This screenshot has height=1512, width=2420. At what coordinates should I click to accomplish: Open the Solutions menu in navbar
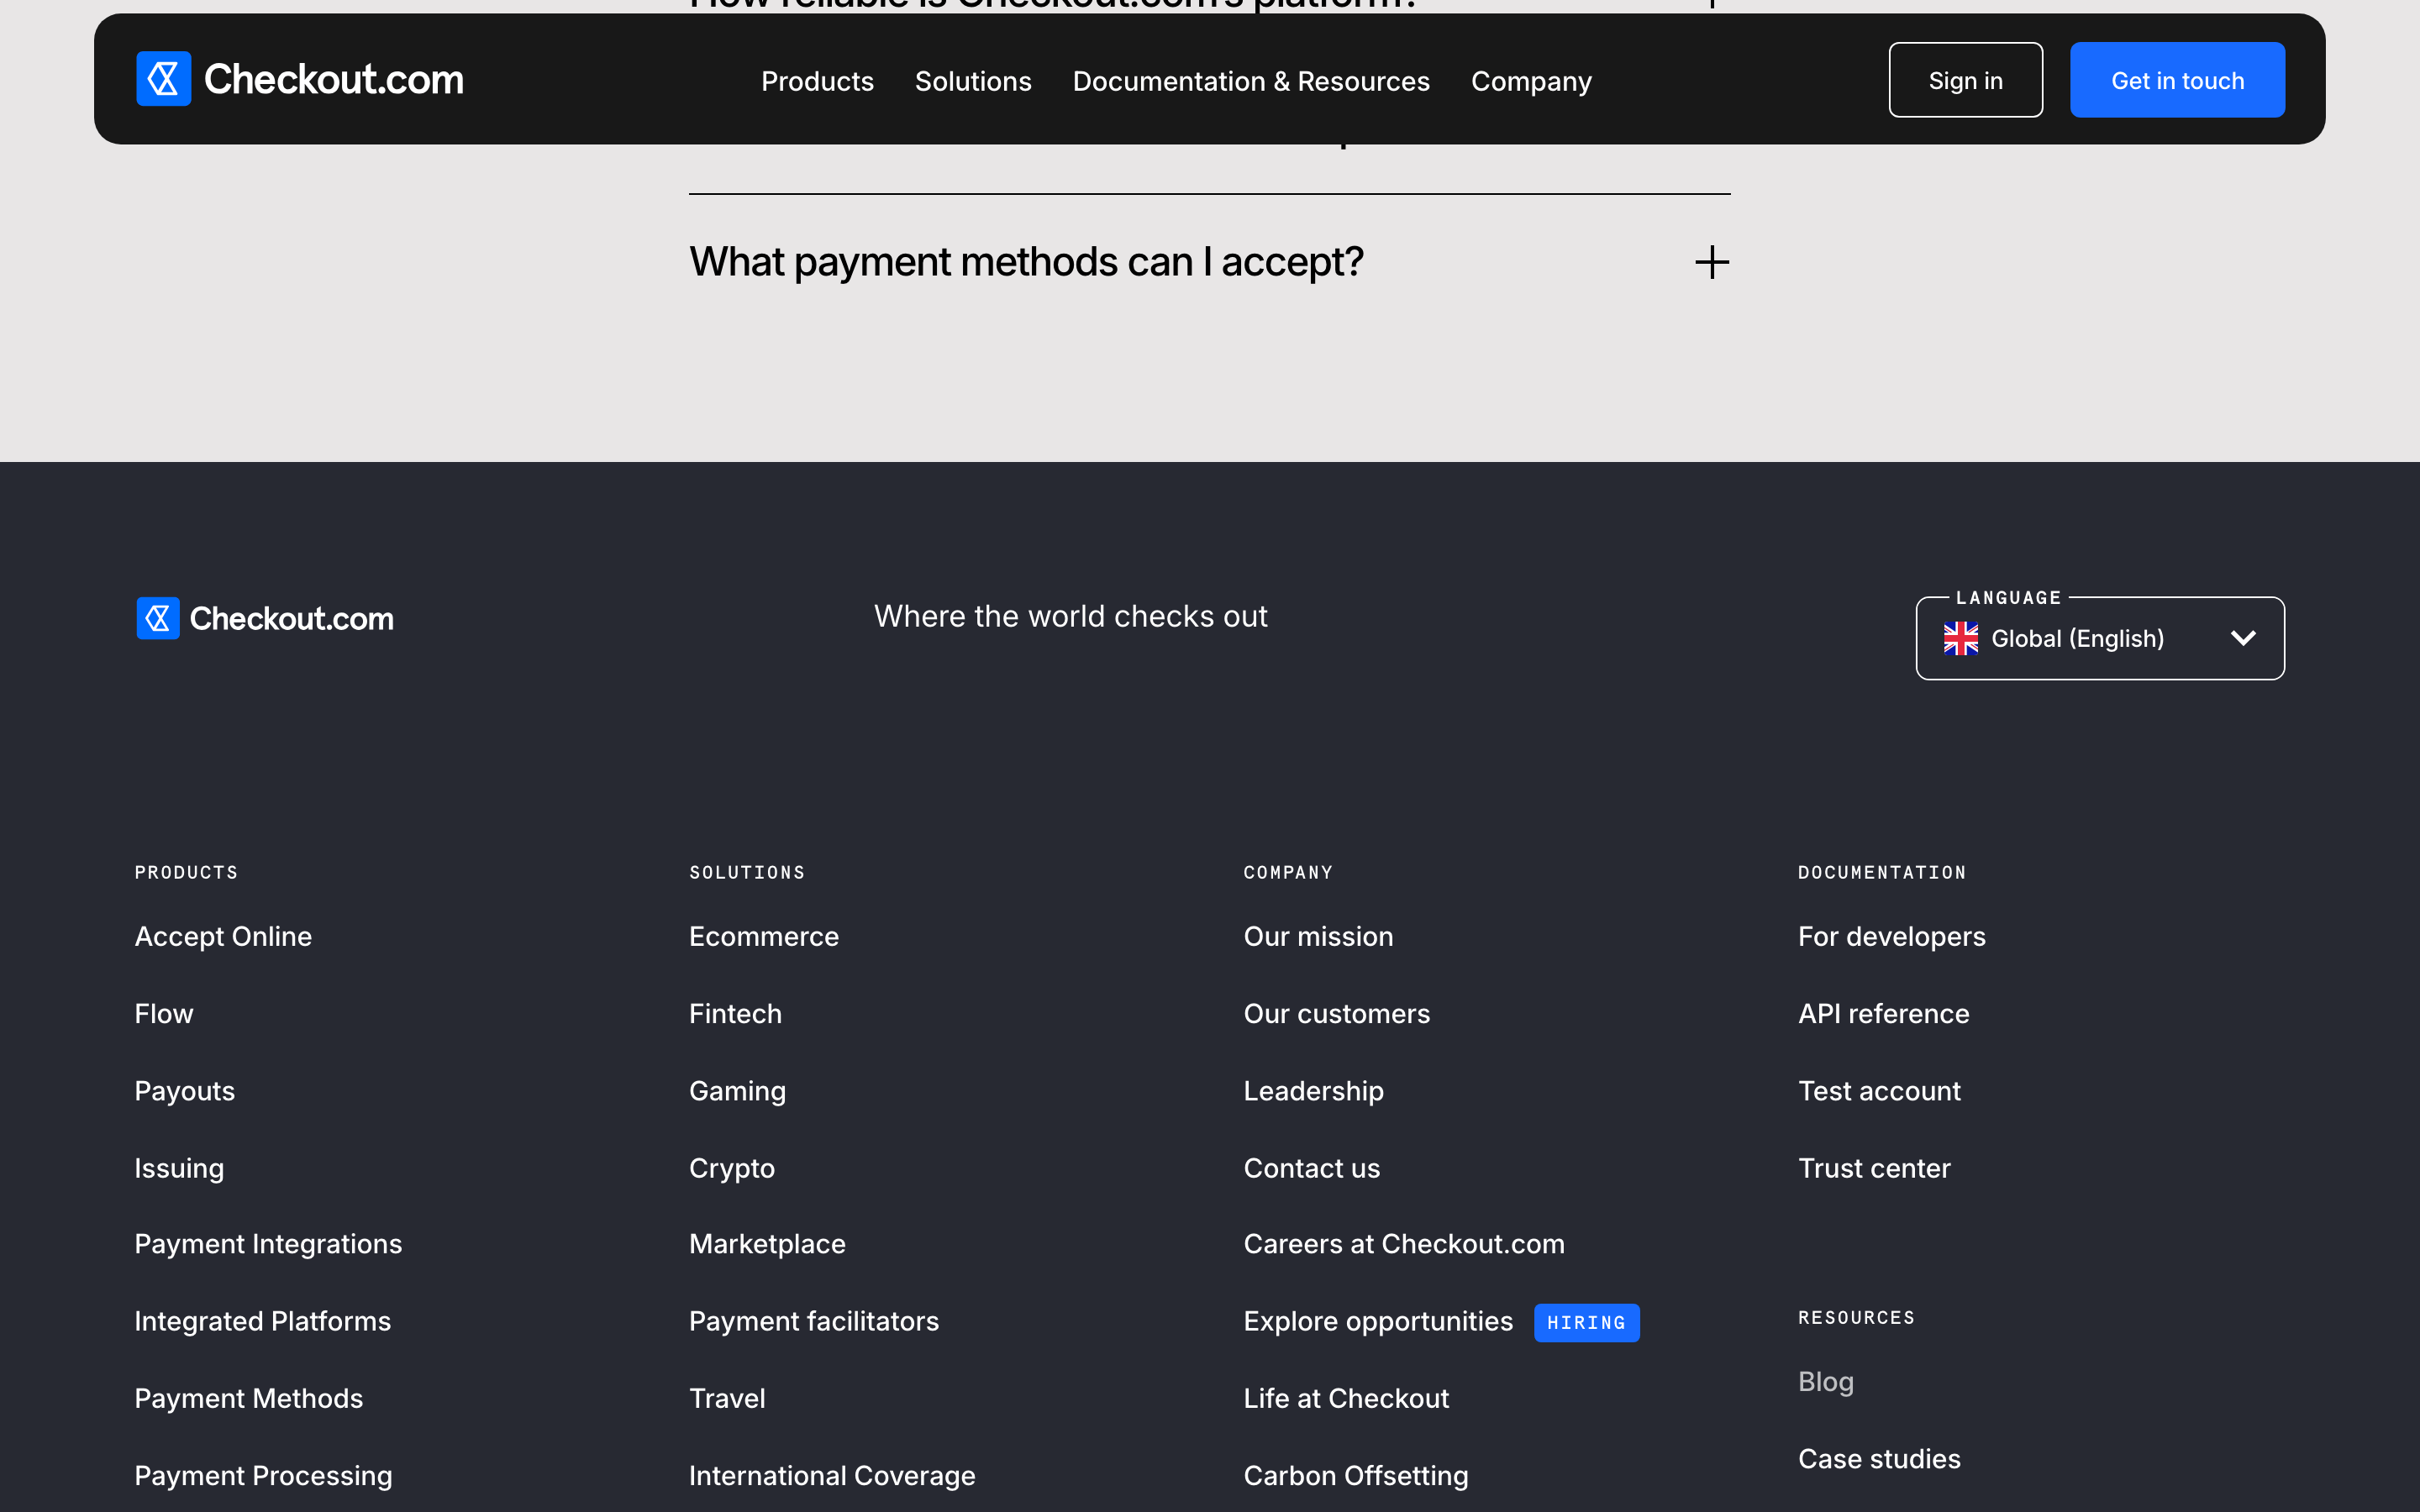(x=973, y=81)
